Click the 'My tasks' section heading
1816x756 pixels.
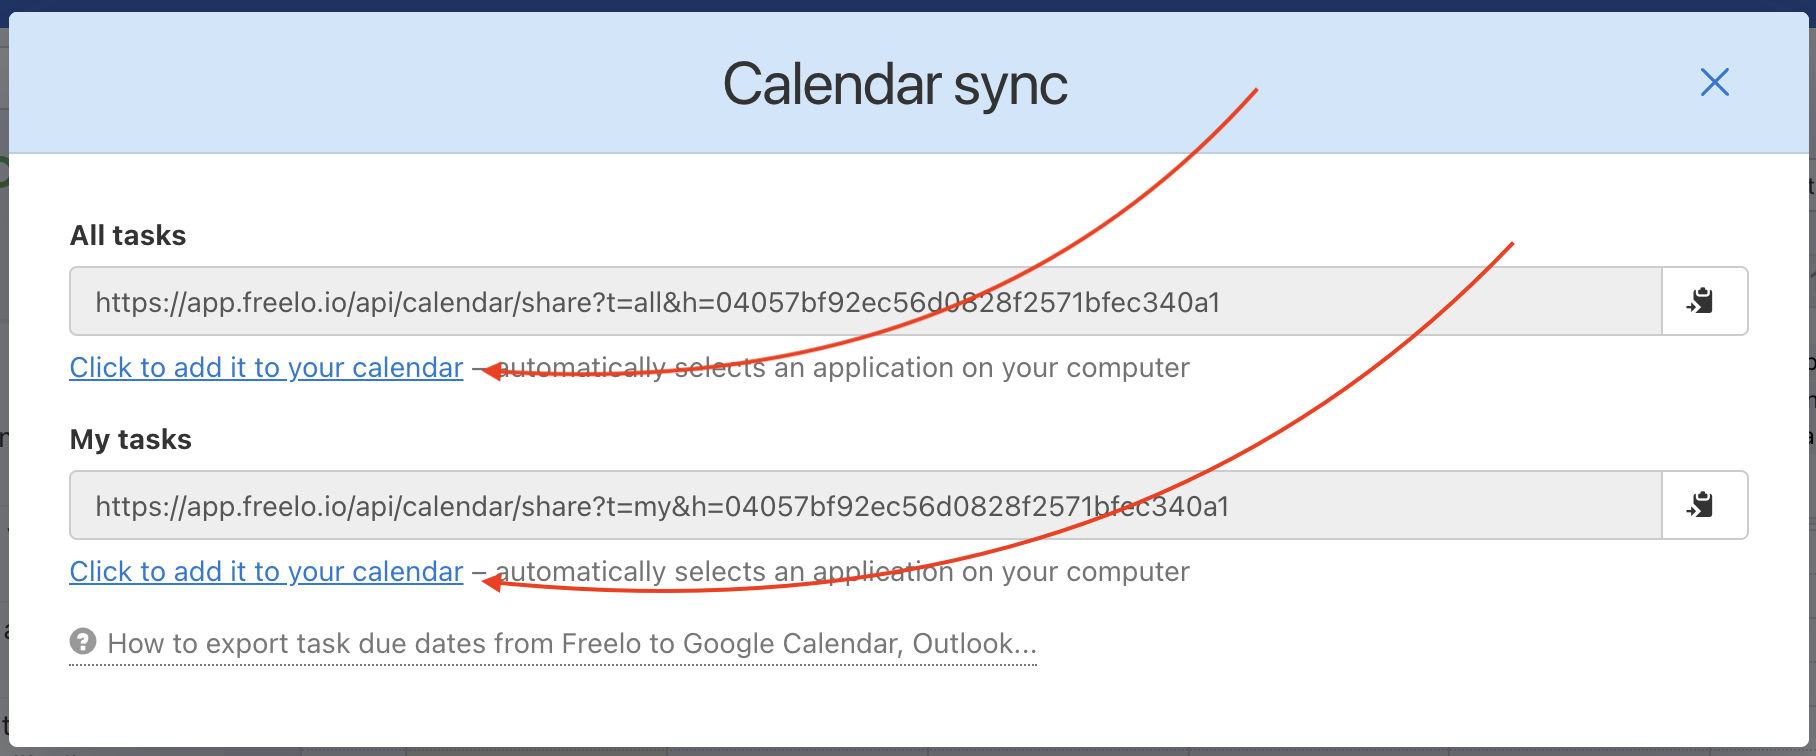pos(129,439)
